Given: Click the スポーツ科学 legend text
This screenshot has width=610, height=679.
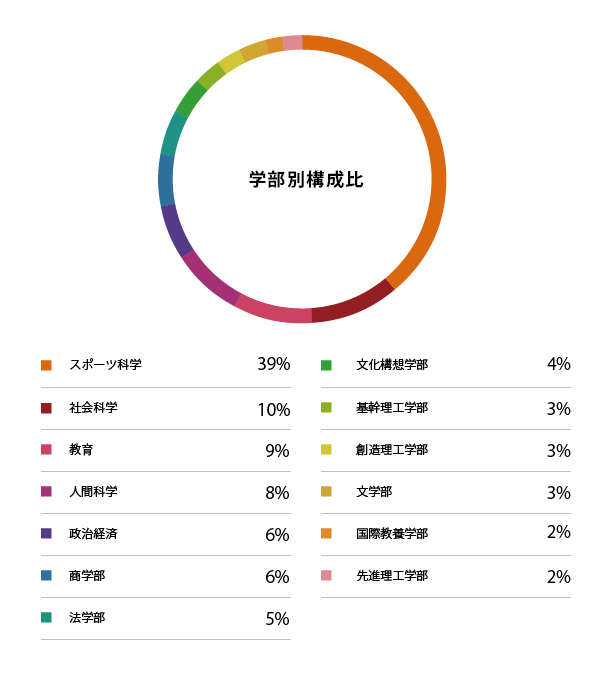Looking at the screenshot, I should coord(105,365).
